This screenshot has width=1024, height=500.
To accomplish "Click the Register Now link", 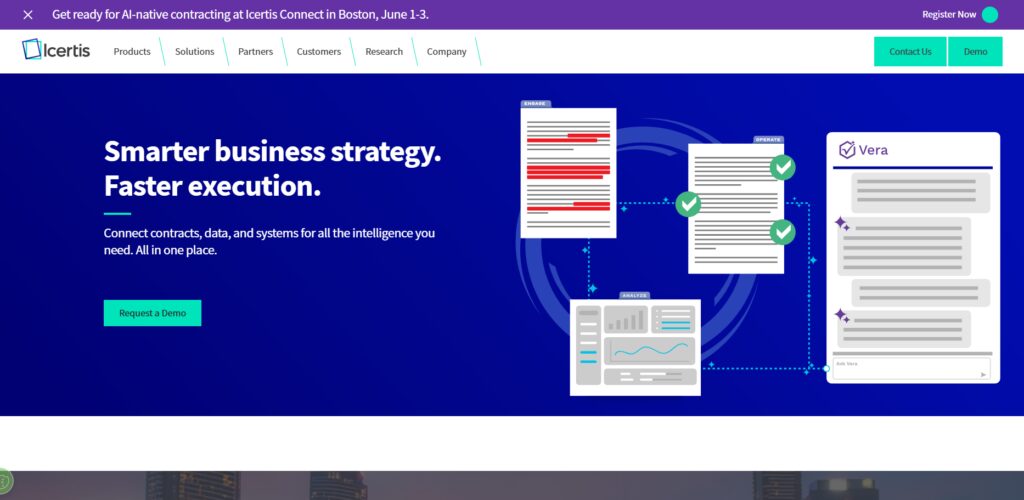I will [x=949, y=14].
